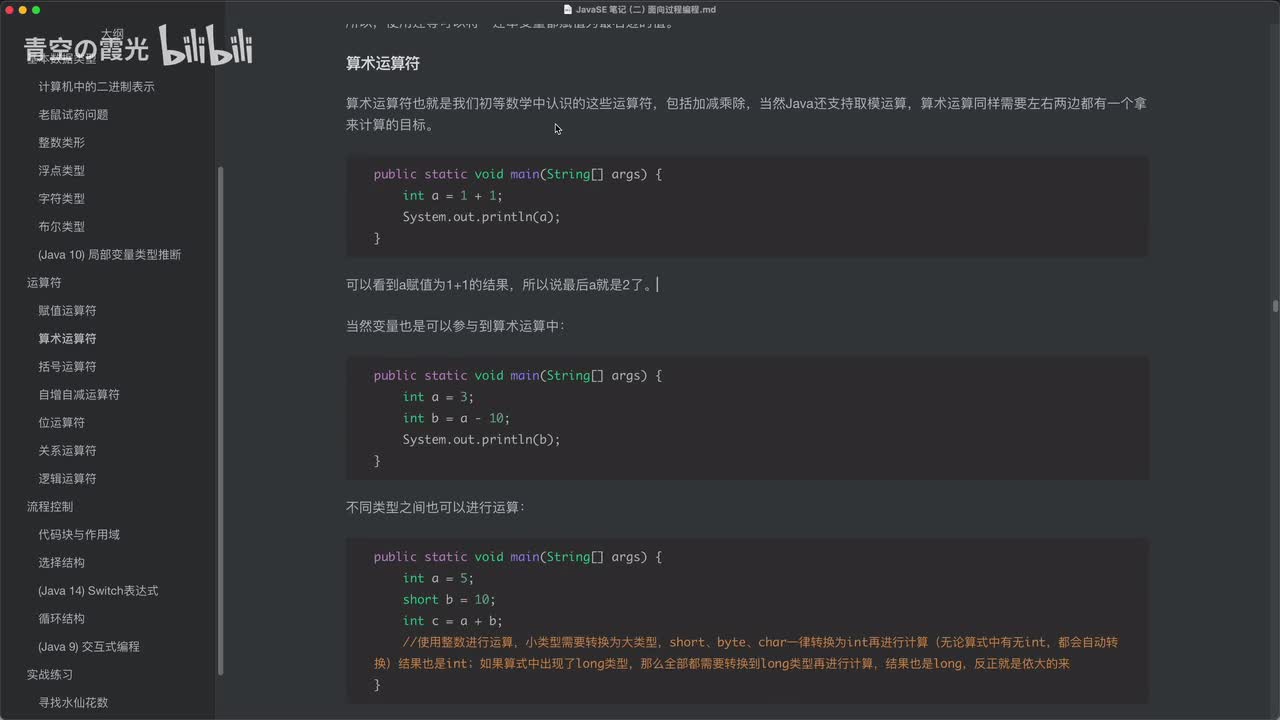The image size is (1280, 720).
Task: Go to 浮点类型 section from outline
Action: tap(61, 171)
